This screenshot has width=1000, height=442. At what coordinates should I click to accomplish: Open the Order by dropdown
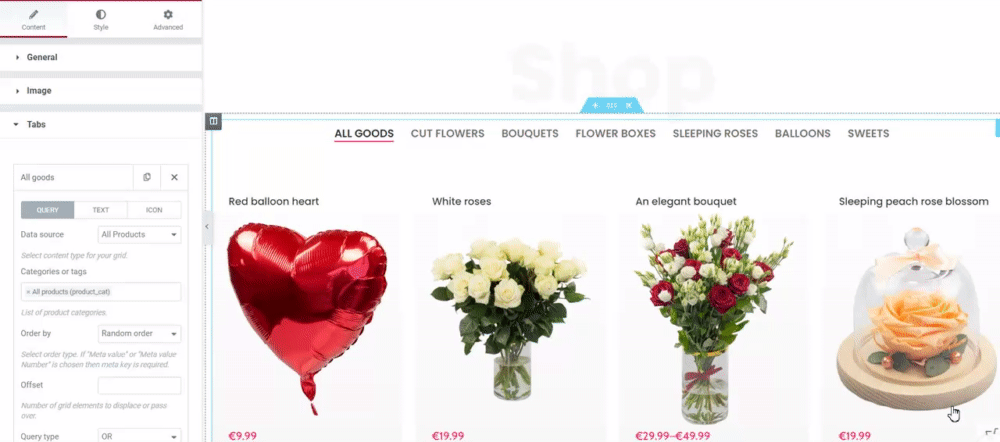click(x=139, y=334)
